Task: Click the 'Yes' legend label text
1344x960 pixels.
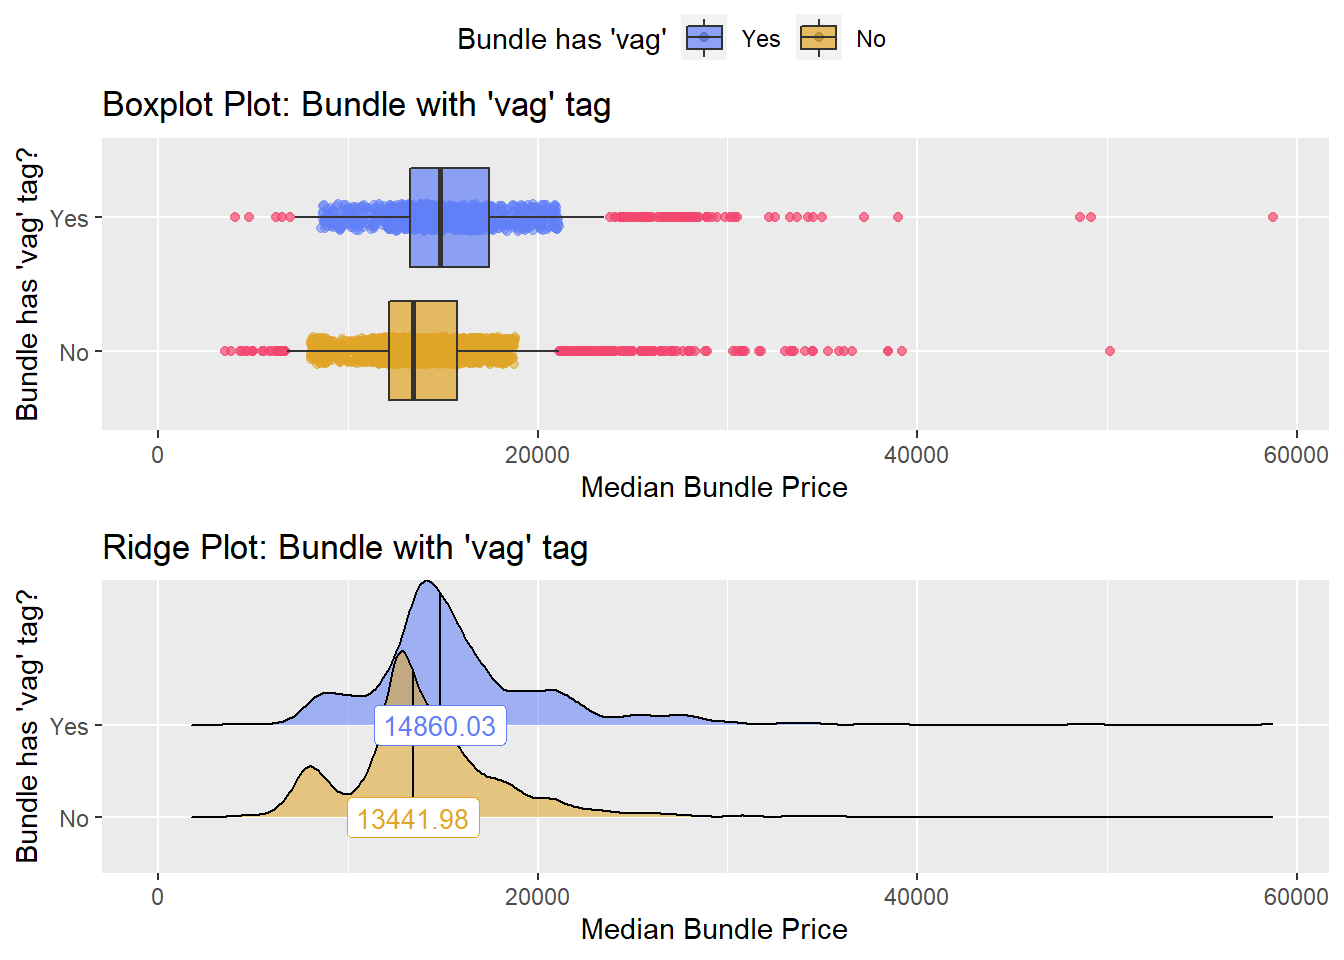Action: (760, 39)
